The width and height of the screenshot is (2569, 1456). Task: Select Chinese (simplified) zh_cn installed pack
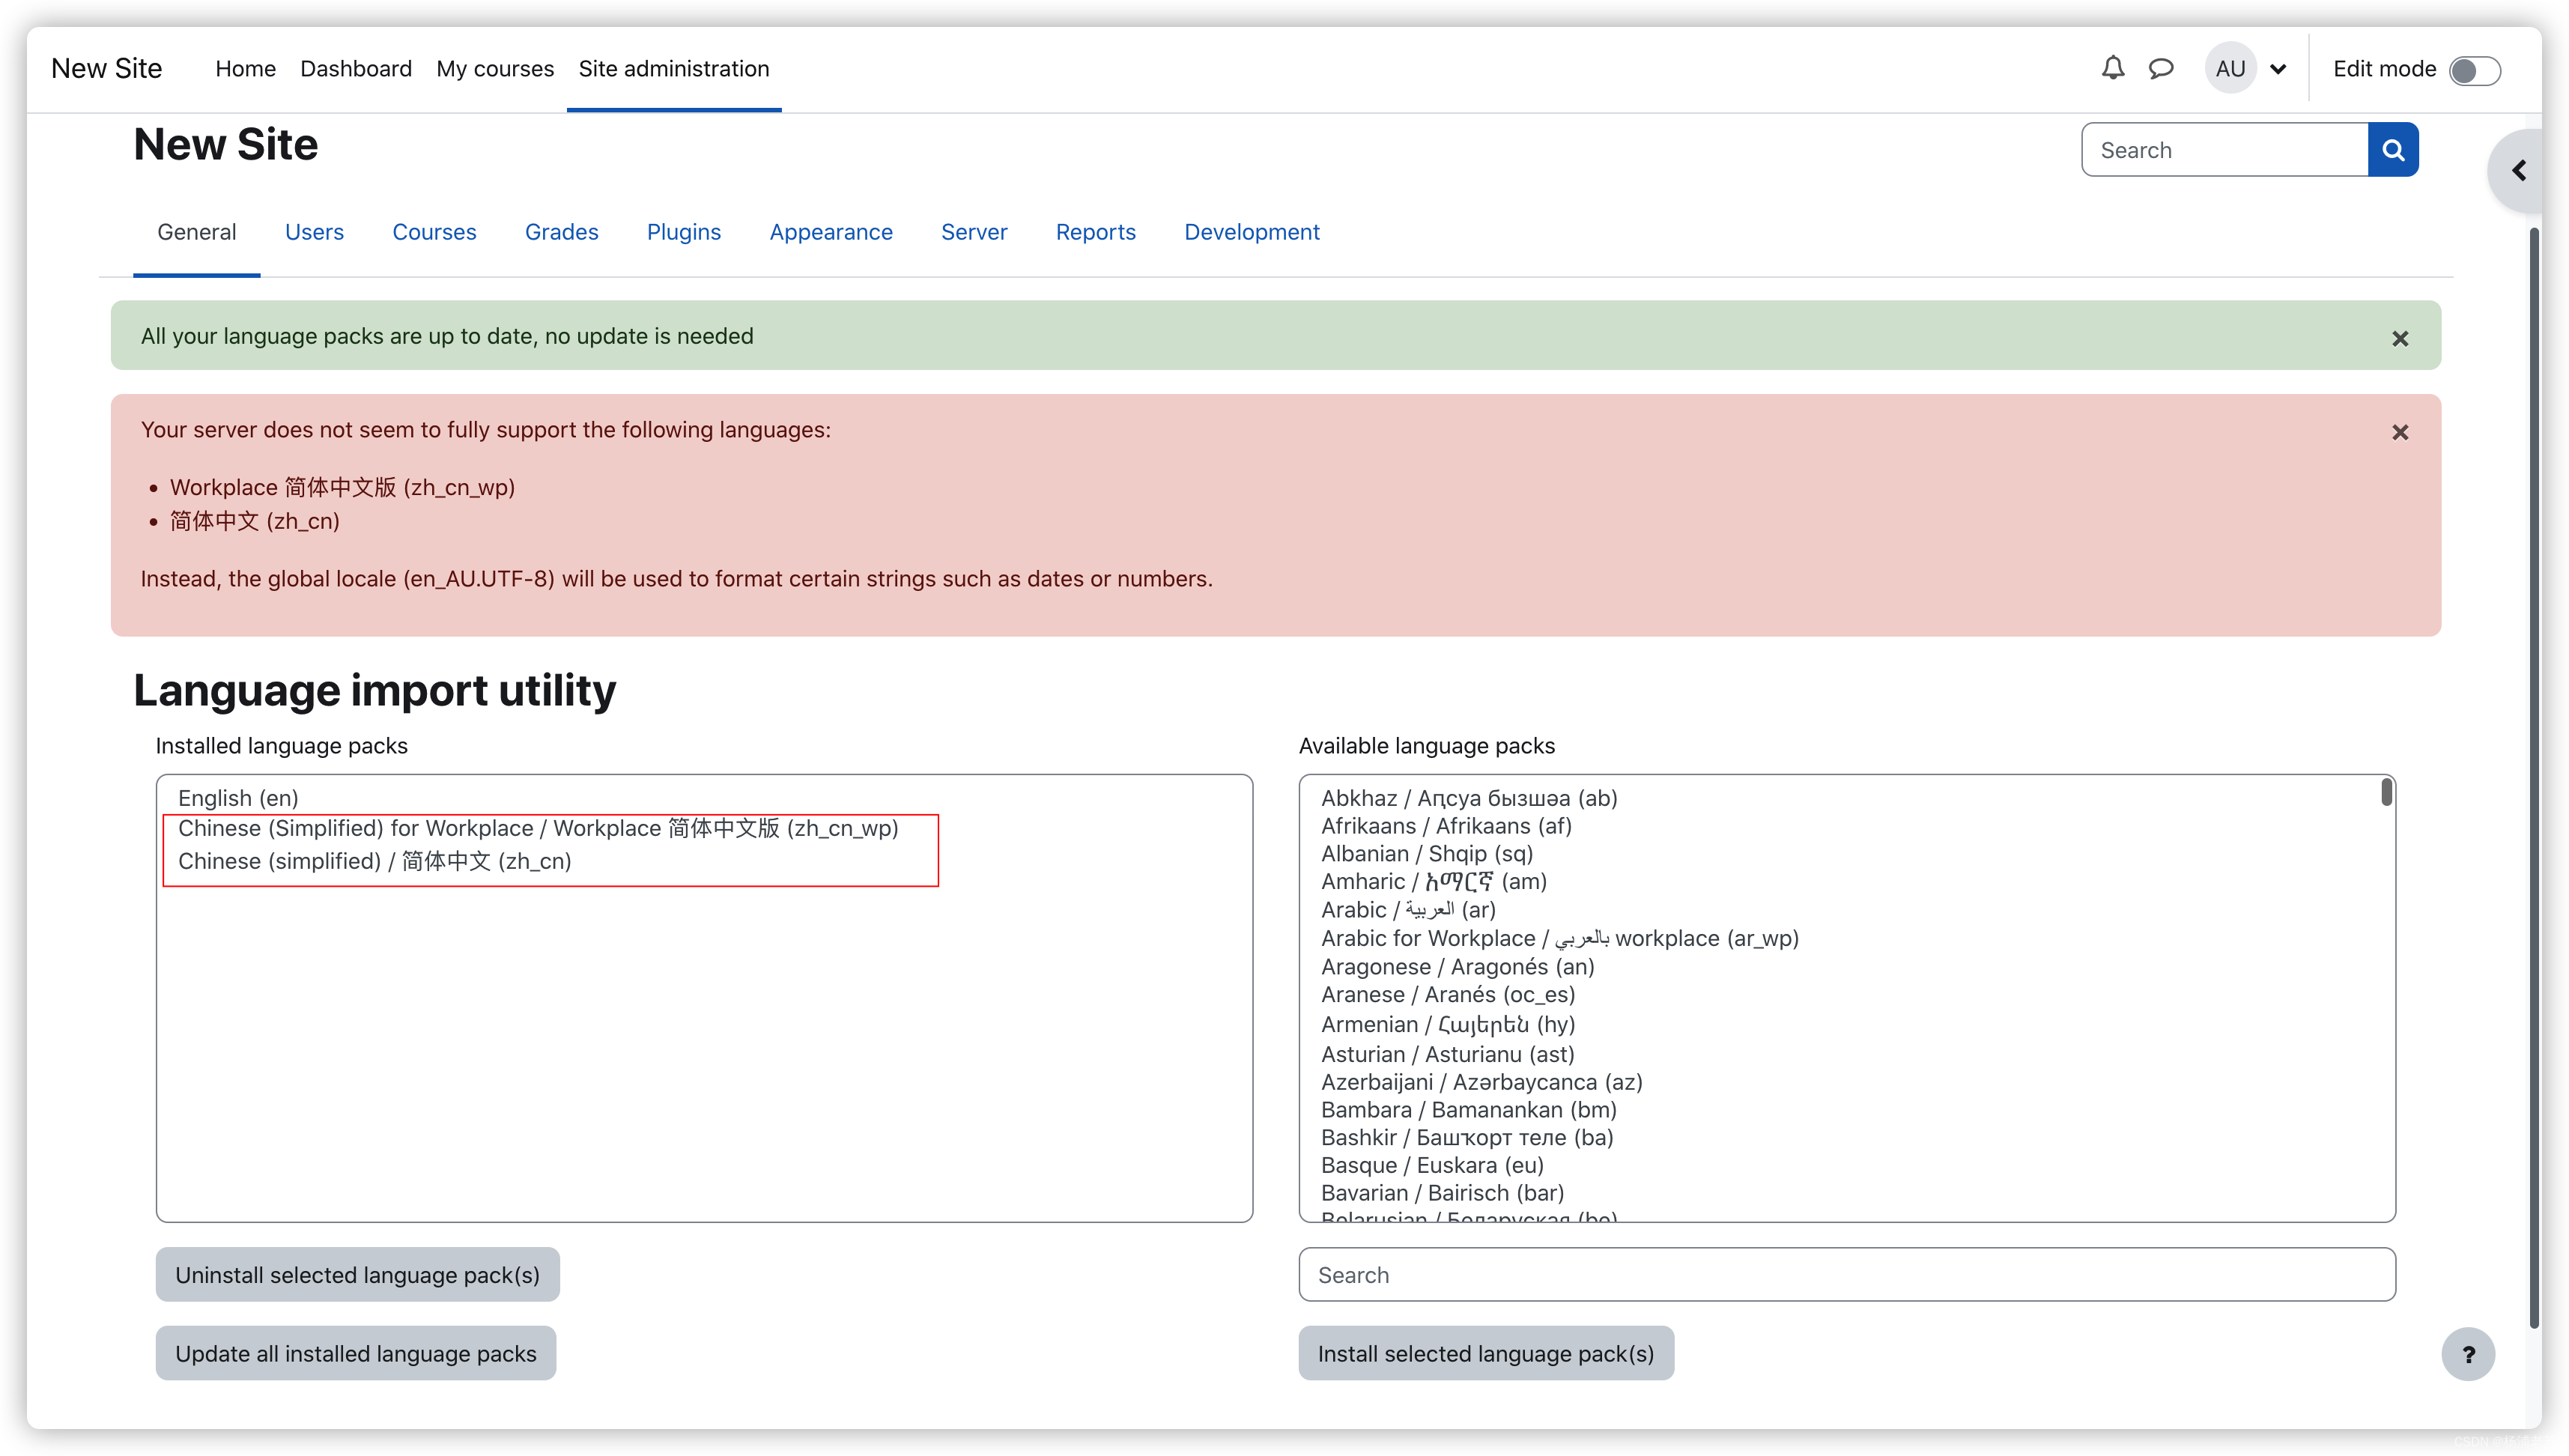374,861
